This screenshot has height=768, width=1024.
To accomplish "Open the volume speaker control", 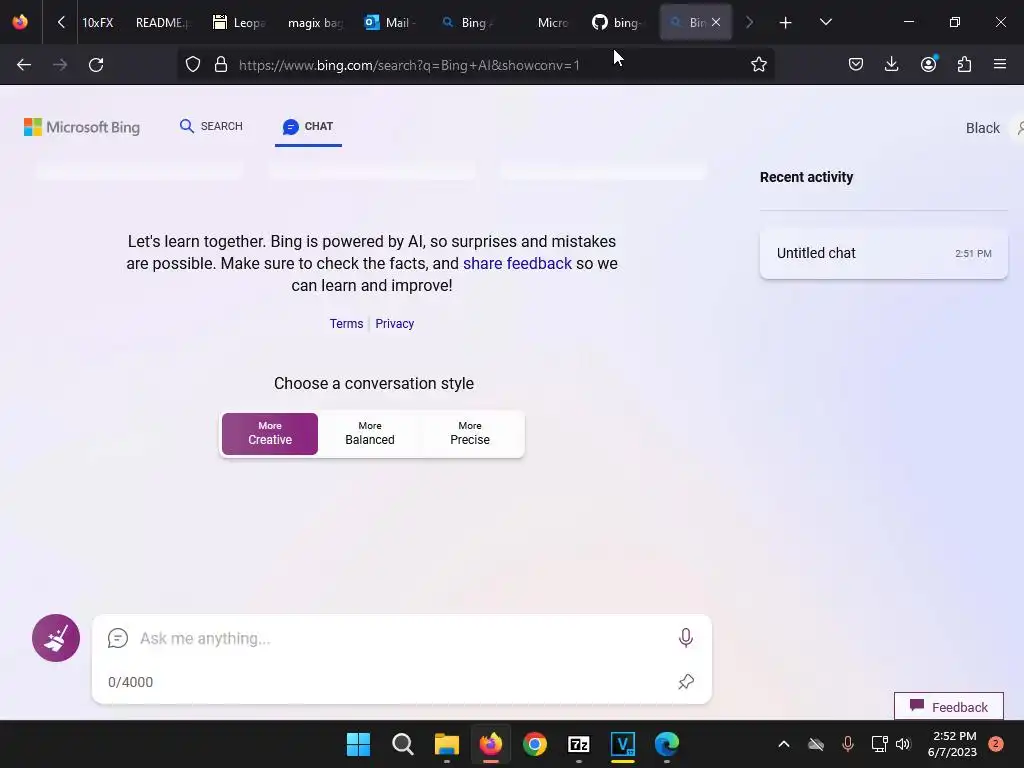I will (x=903, y=744).
